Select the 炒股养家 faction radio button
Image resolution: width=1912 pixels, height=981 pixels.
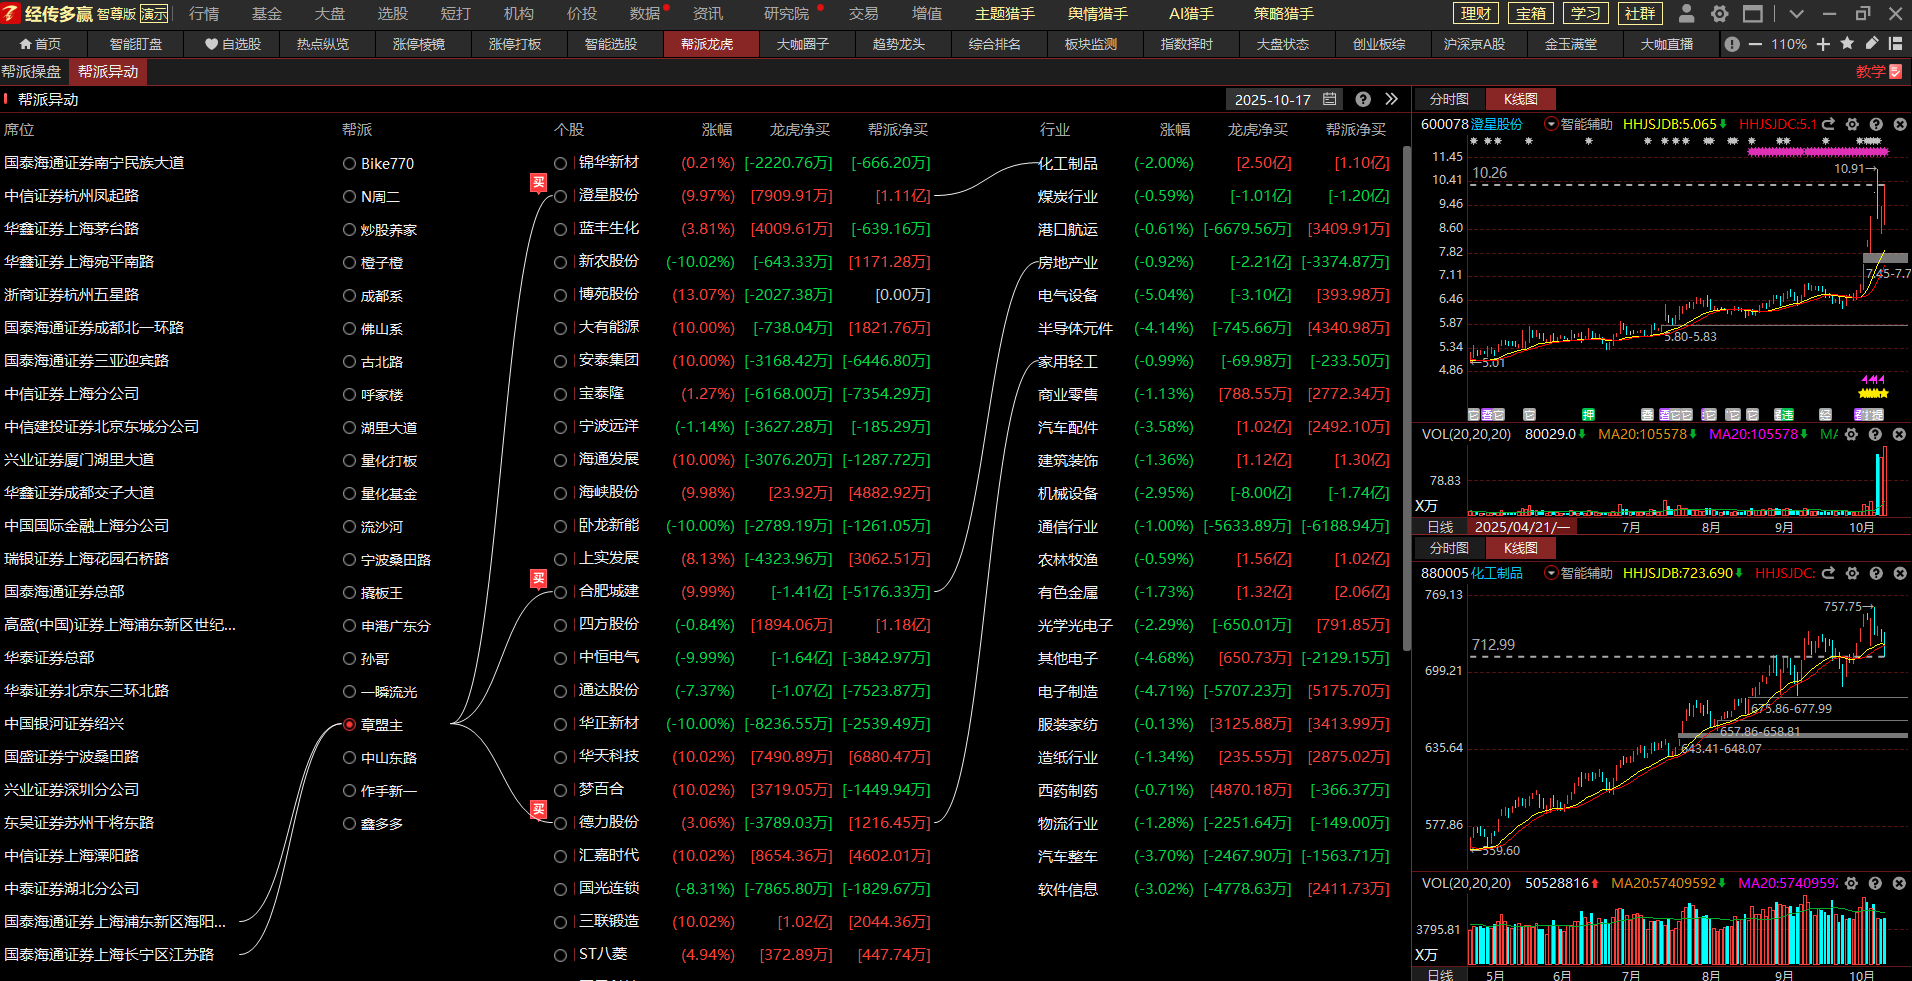point(349,230)
